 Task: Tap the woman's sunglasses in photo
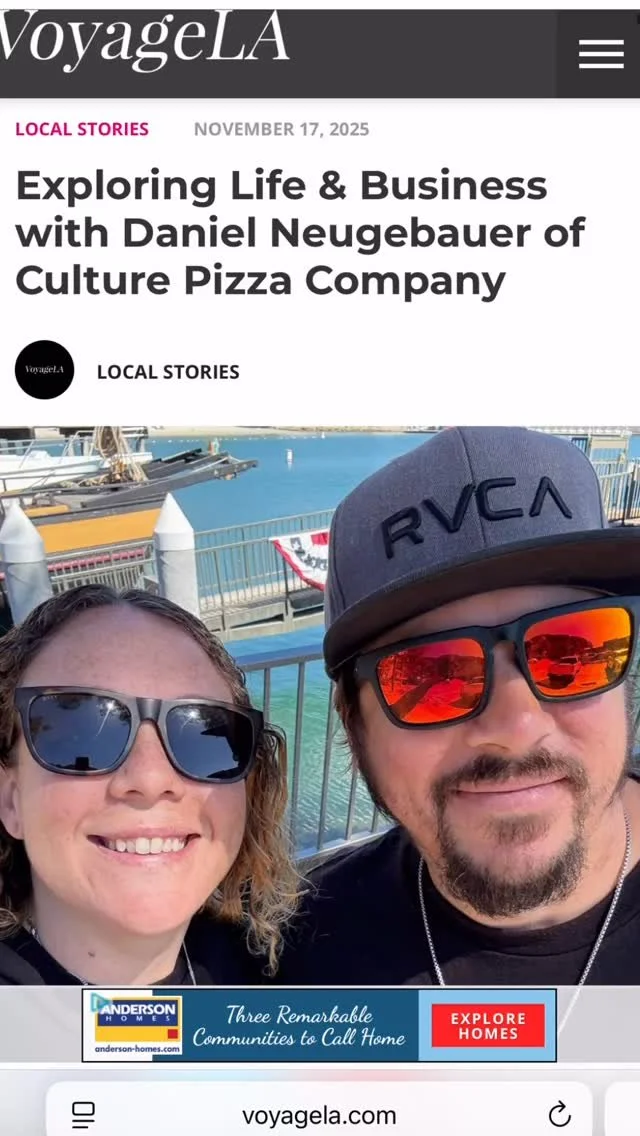pyautogui.click(x=138, y=733)
